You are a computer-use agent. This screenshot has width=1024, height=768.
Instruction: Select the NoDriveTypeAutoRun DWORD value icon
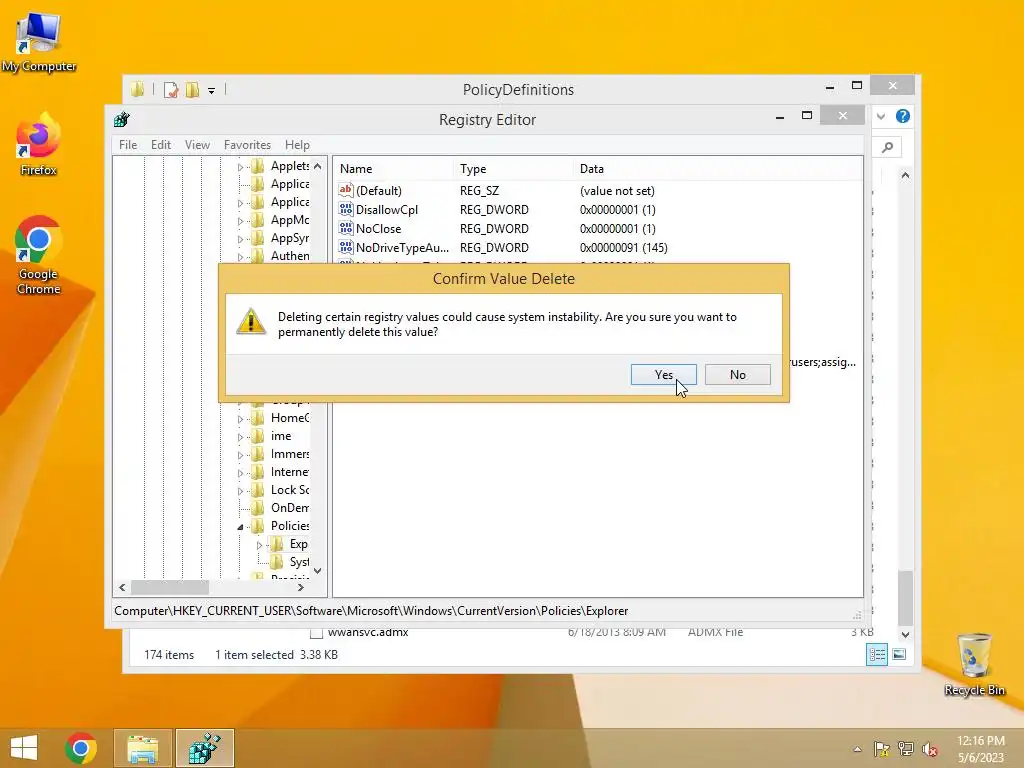tap(345, 247)
